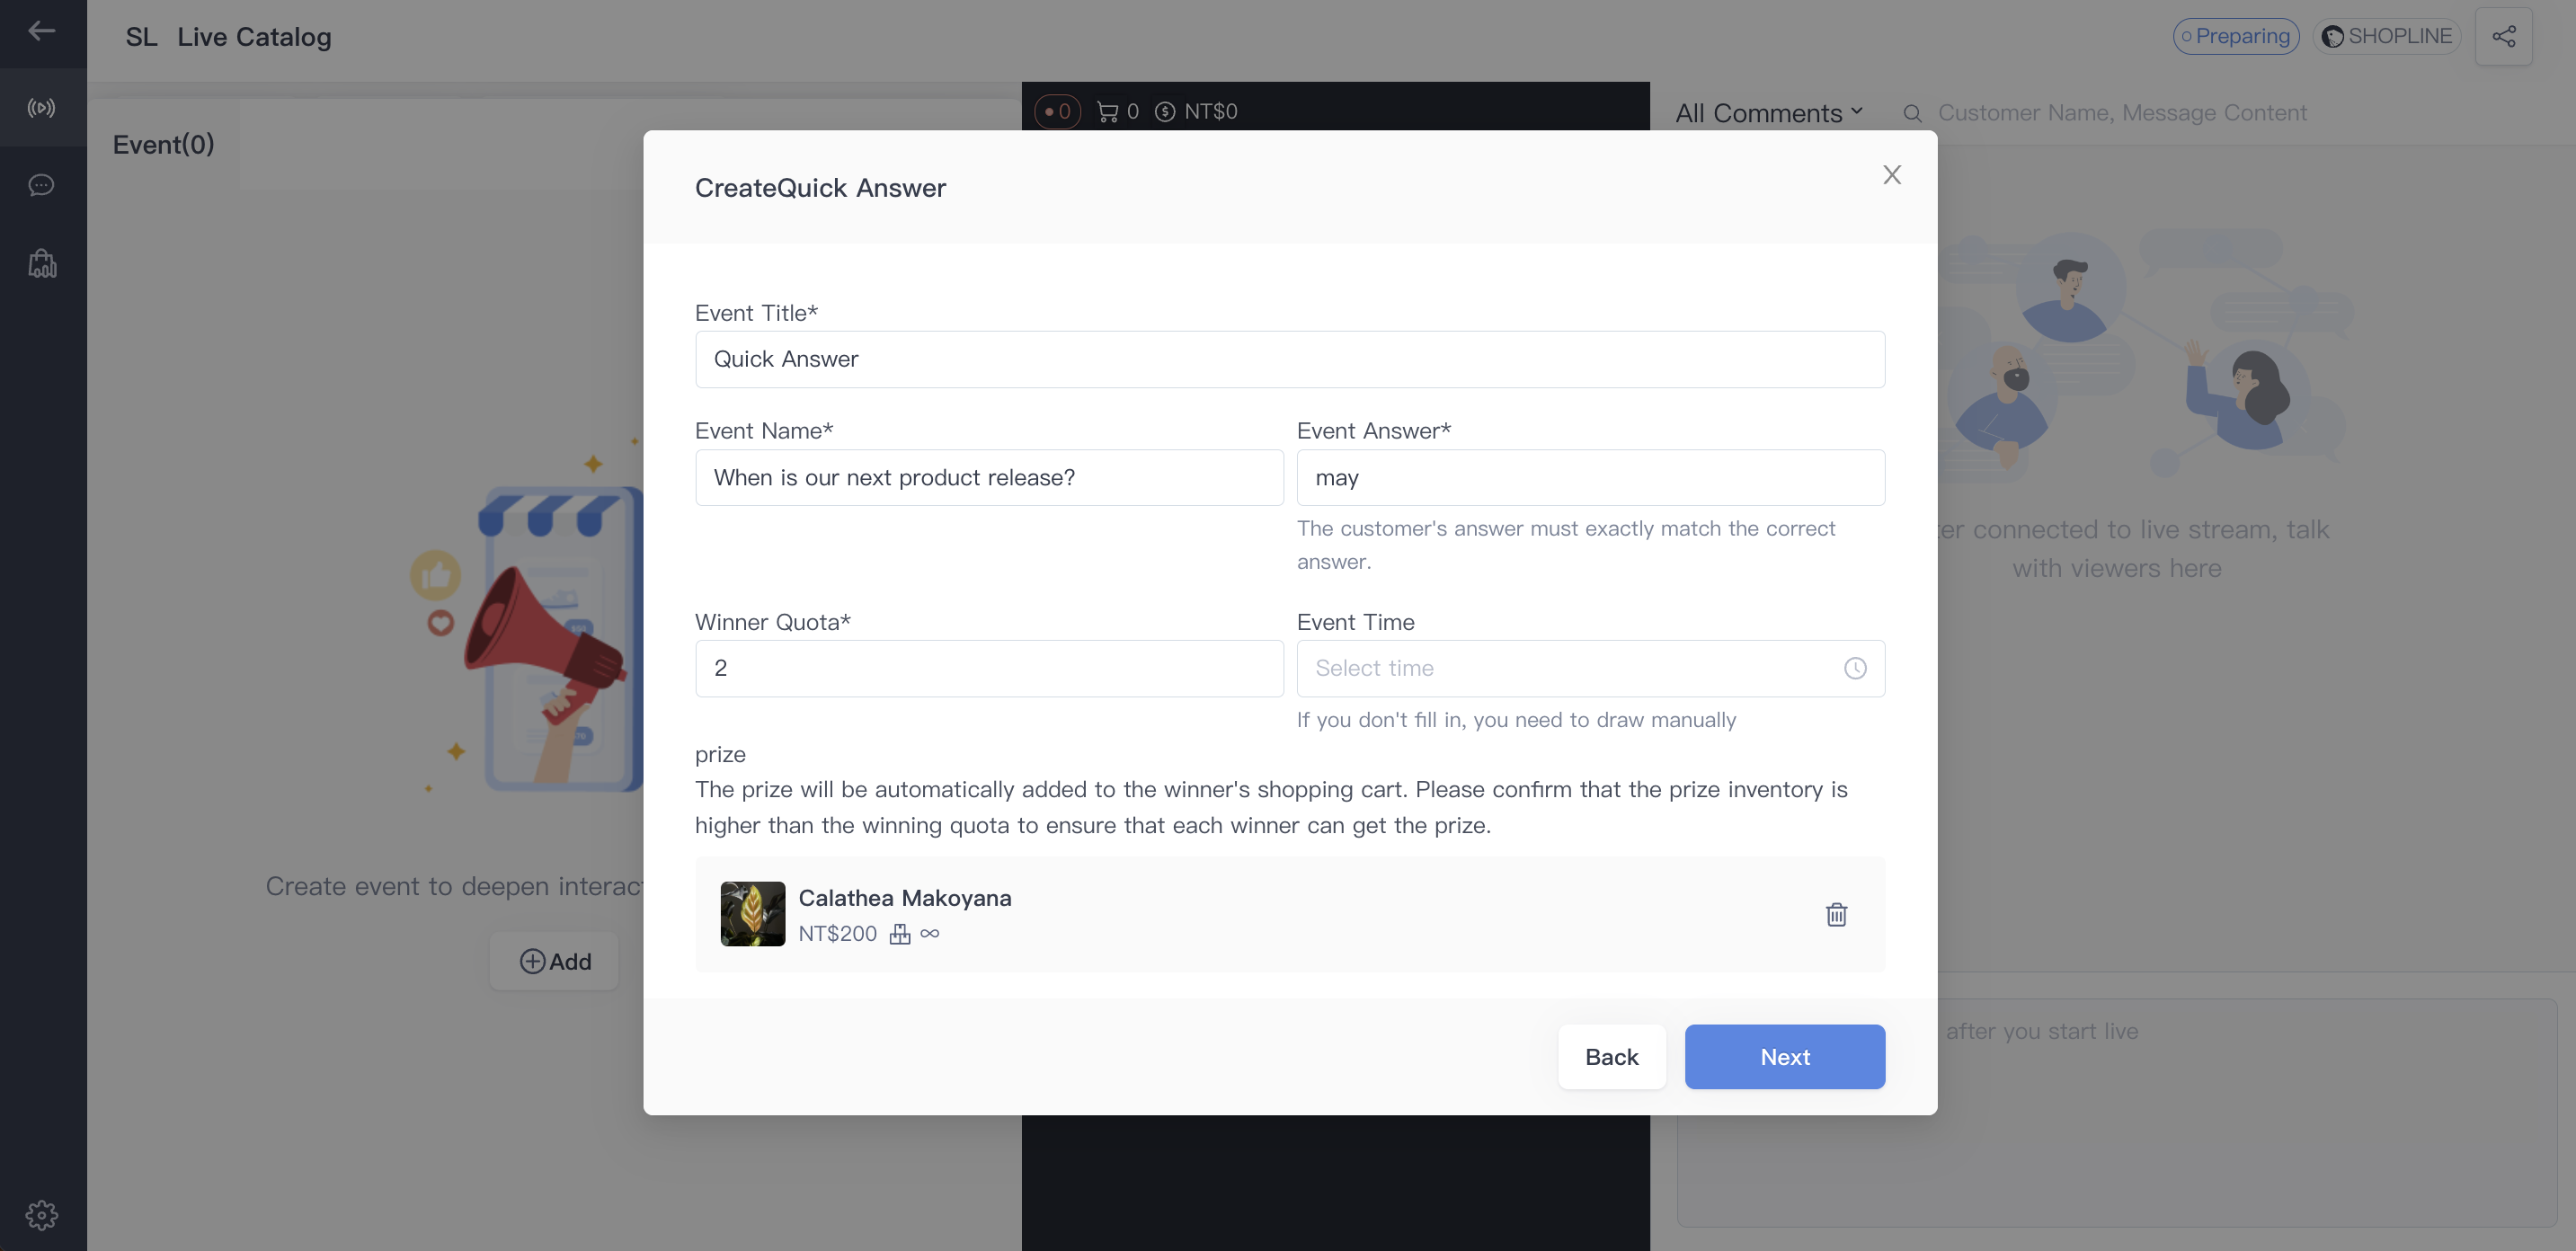
Task: Click the clock icon in the Event Time field
Action: (1854, 668)
